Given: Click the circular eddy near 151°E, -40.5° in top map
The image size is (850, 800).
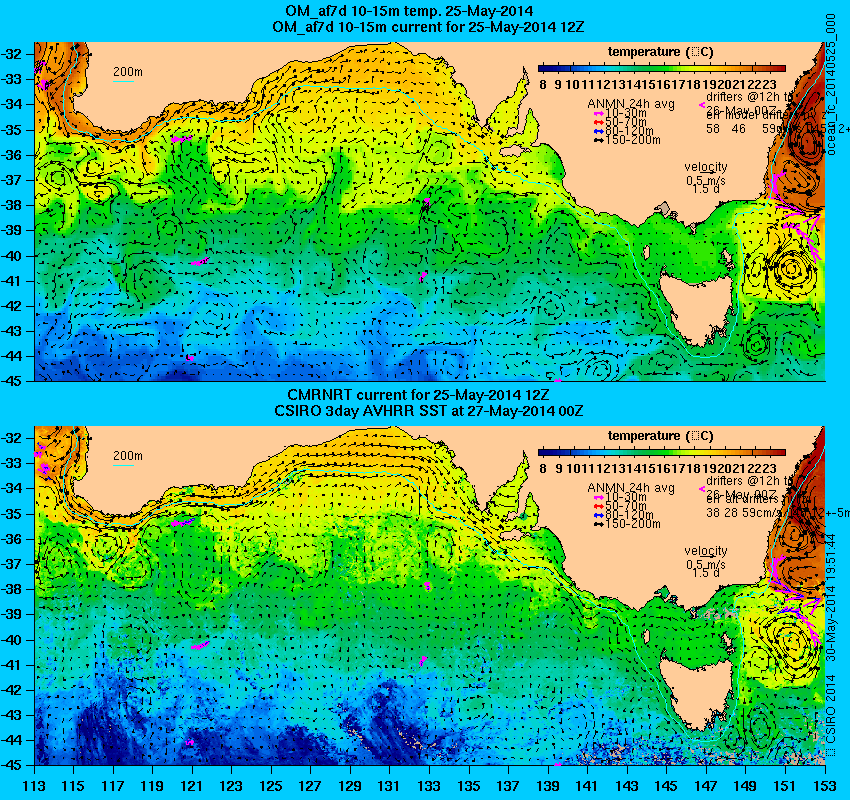Looking at the screenshot, I should [x=792, y=268].
